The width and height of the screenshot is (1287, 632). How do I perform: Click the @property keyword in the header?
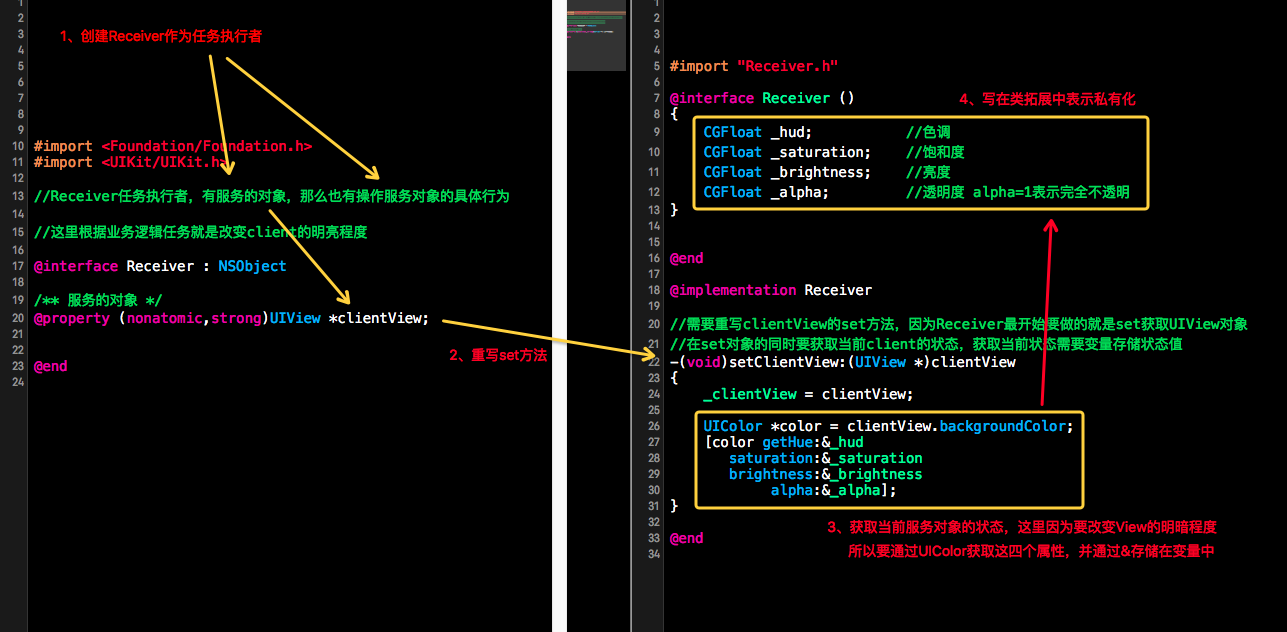pyautogui.click(x=72, y=318)
